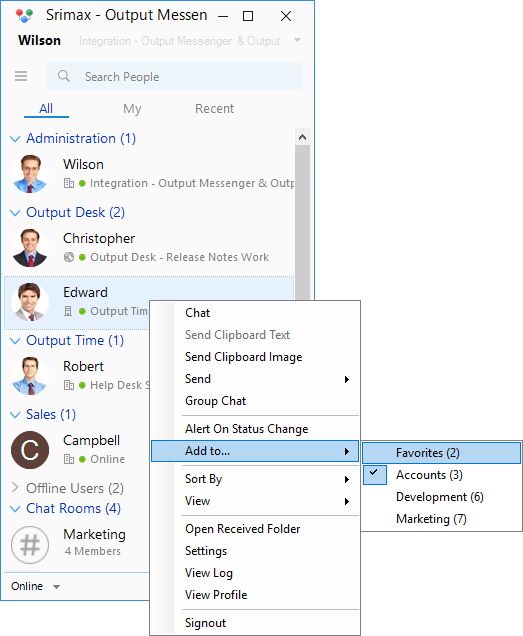Toggle the Accounts (3) checkmark

[x=374, y=474]
